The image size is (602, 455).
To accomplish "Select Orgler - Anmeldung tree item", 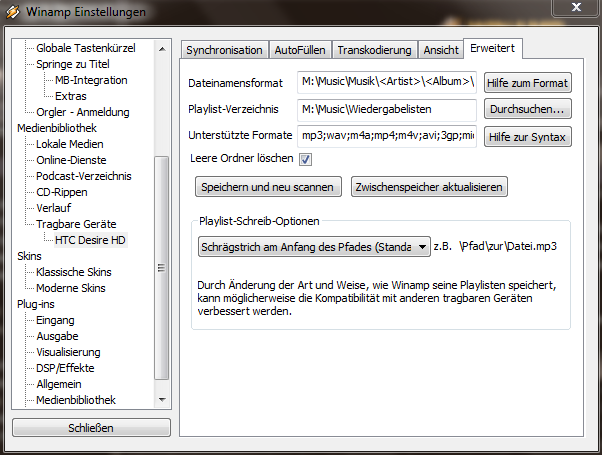I will coord(83,112).
